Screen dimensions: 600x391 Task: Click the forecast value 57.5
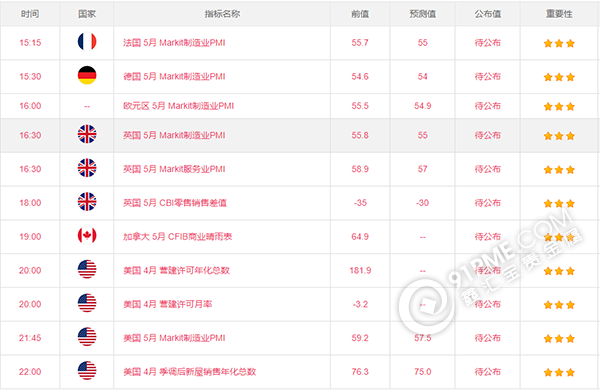tap(422, 338)
